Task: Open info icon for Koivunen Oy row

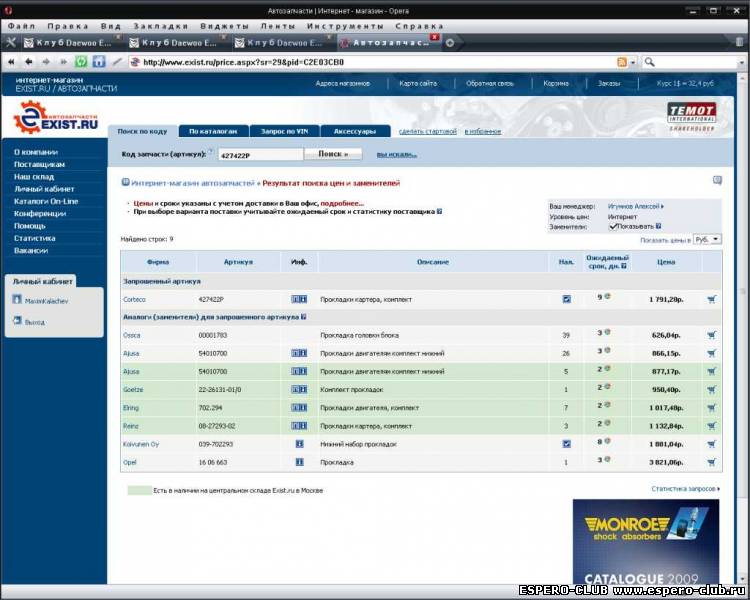Action: [299, 444]
